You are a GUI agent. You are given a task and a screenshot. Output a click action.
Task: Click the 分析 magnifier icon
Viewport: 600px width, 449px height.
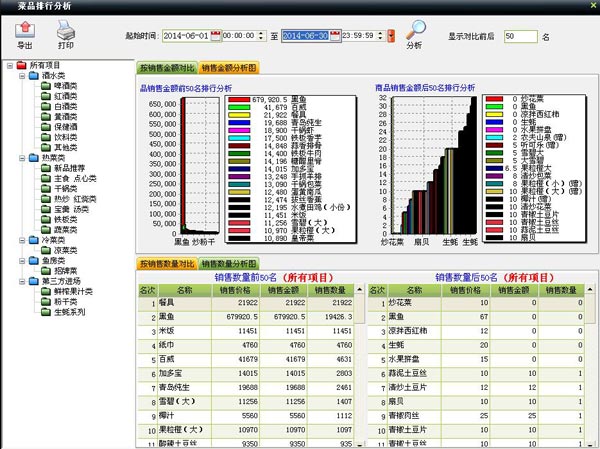415,30
